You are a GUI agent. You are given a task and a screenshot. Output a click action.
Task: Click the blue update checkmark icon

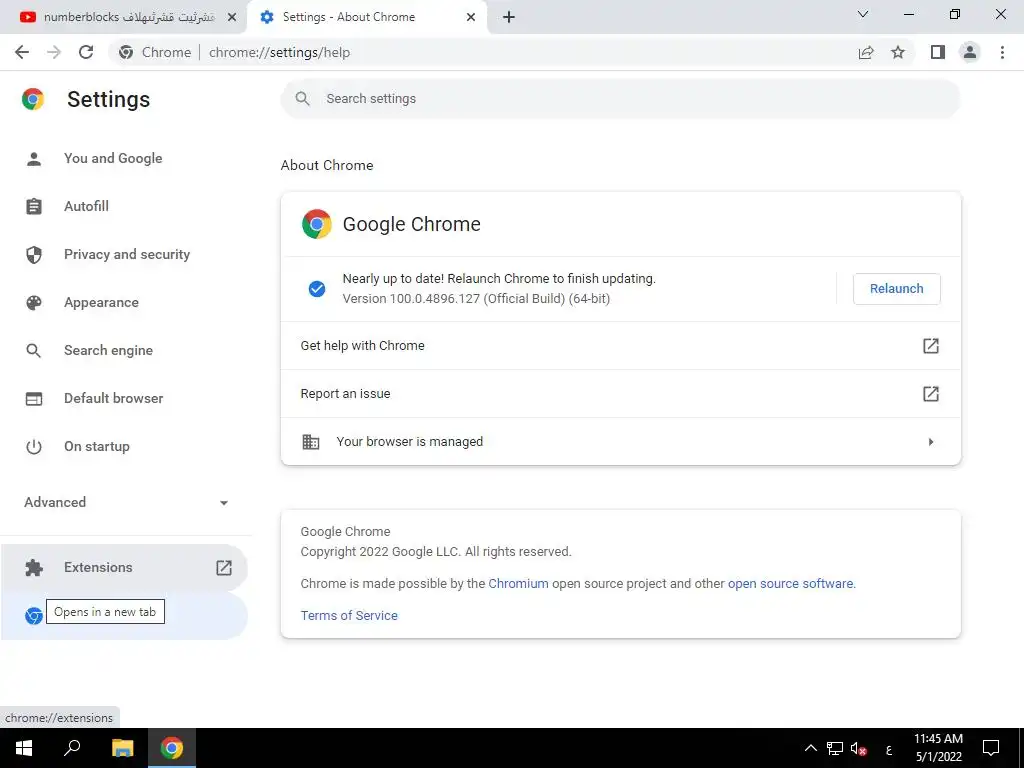tap(317, 289)
